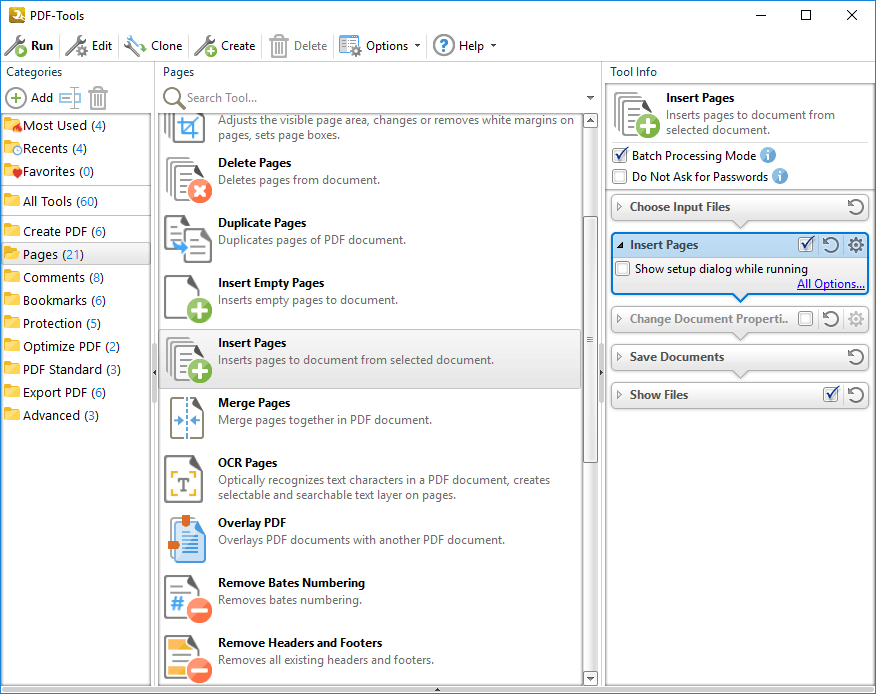876x694 pixels.
Task: Select Remove Bates Numbering icon
Action: [x=188, y=599]
